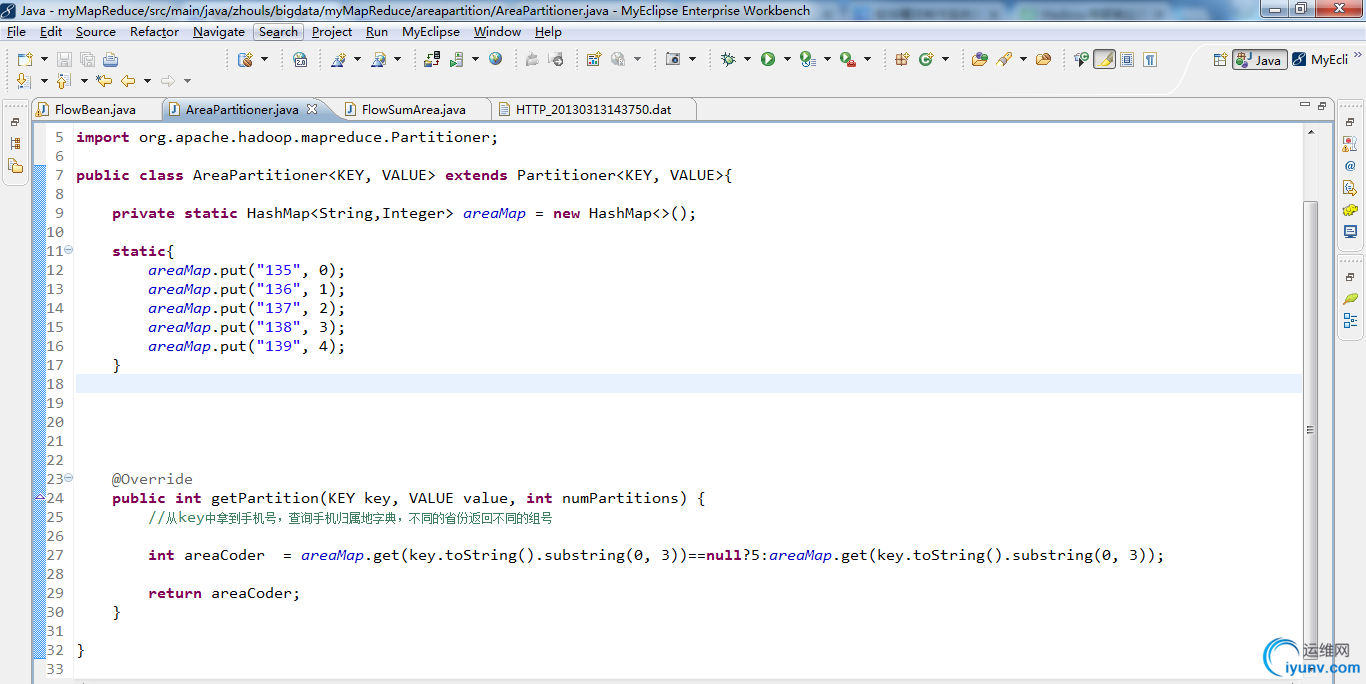Click the green Run button icon
Viewport: 1366px width, 684px height.
768,60
